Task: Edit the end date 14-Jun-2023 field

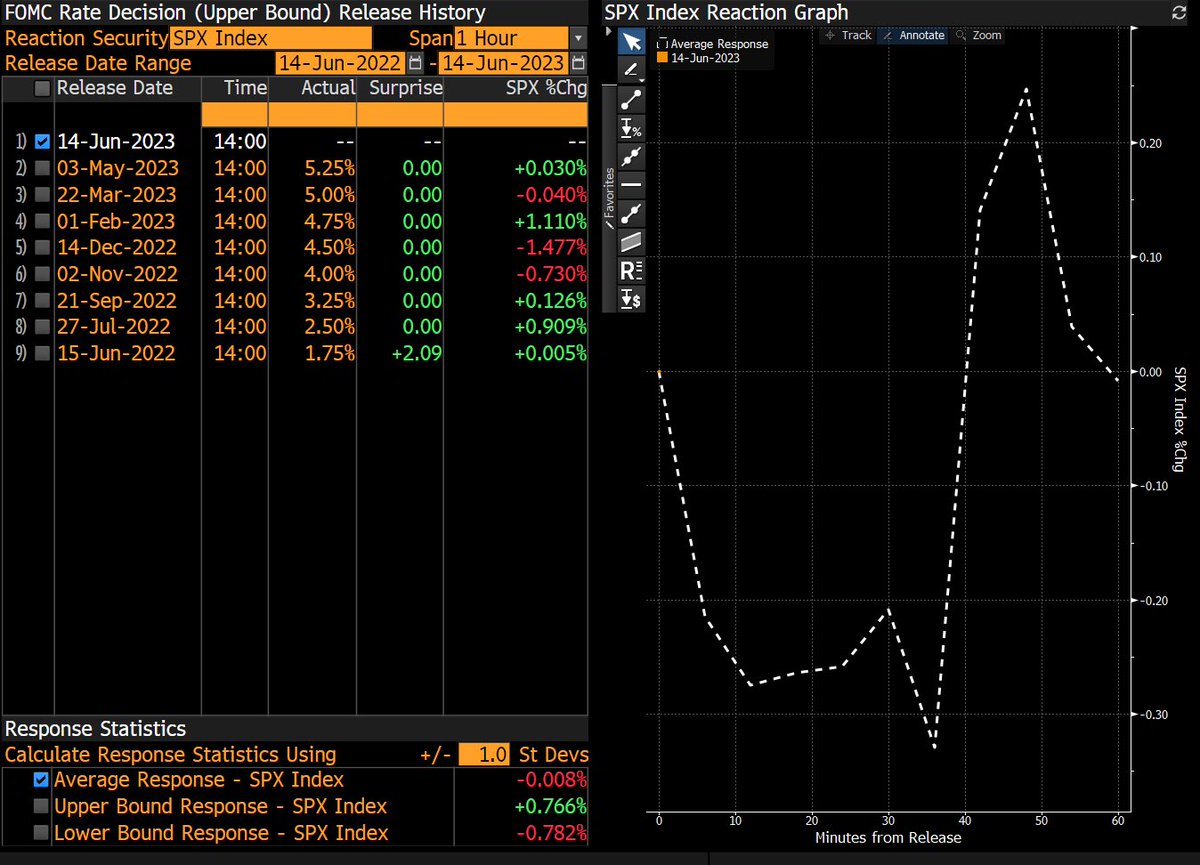Action: point(503,63)
